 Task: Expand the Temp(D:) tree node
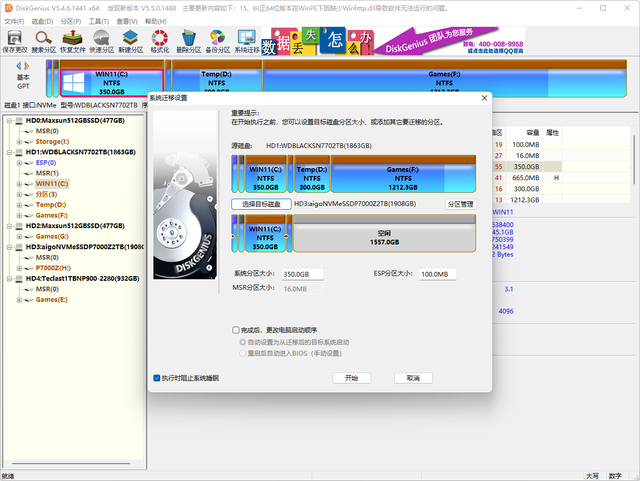19,205
